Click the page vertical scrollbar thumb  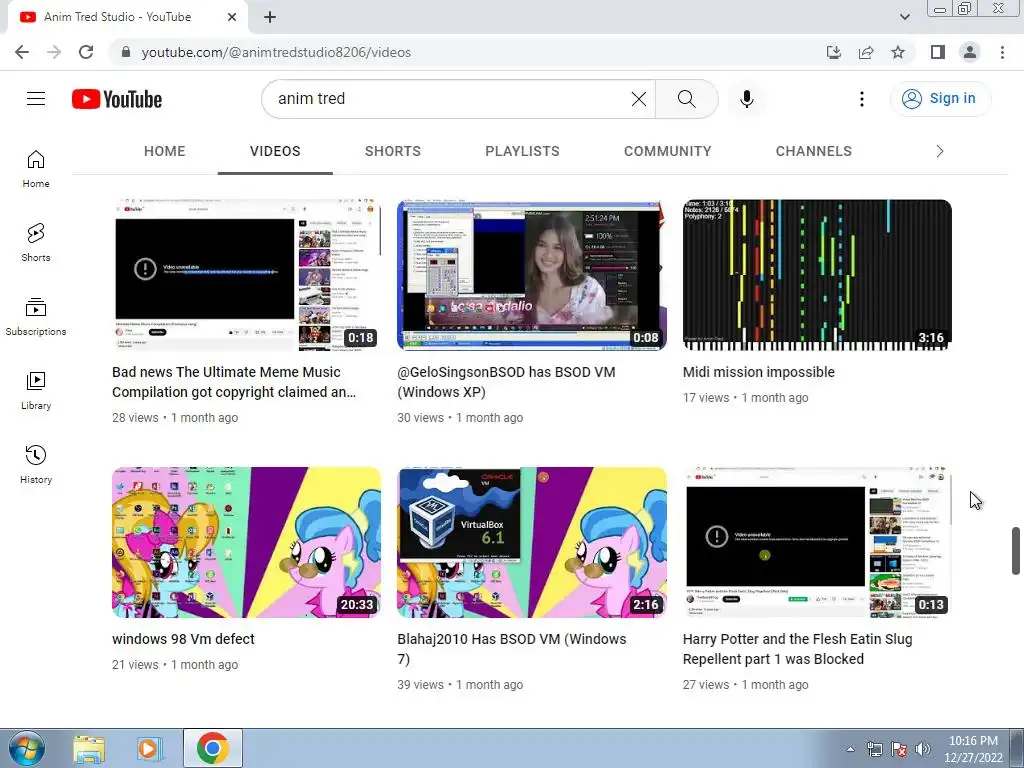pyautogui.click(x=1016, y=550)
